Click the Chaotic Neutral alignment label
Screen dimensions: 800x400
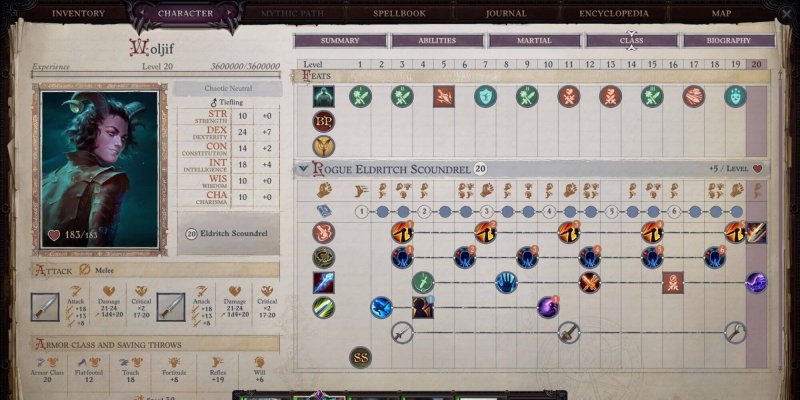(x=228, y=88)
